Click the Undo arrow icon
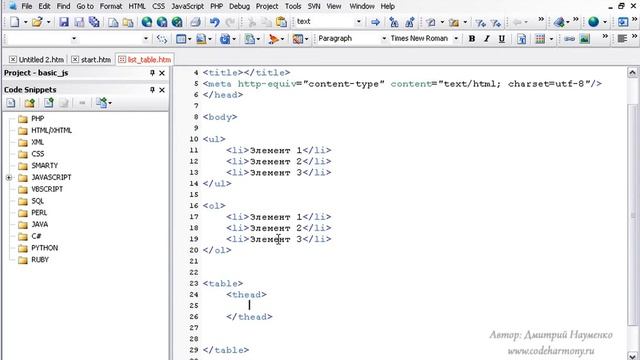640x360 pixels. point(214,22)
